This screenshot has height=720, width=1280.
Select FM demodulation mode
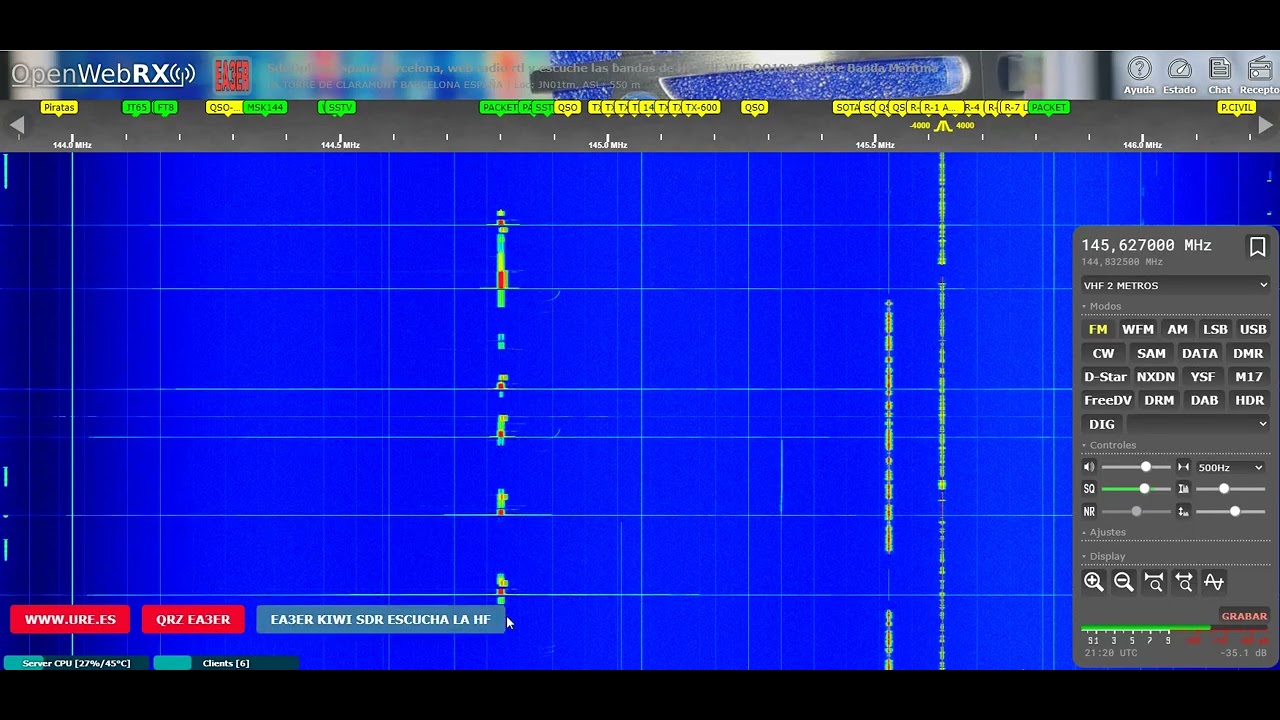click(x=1098, y=330)
